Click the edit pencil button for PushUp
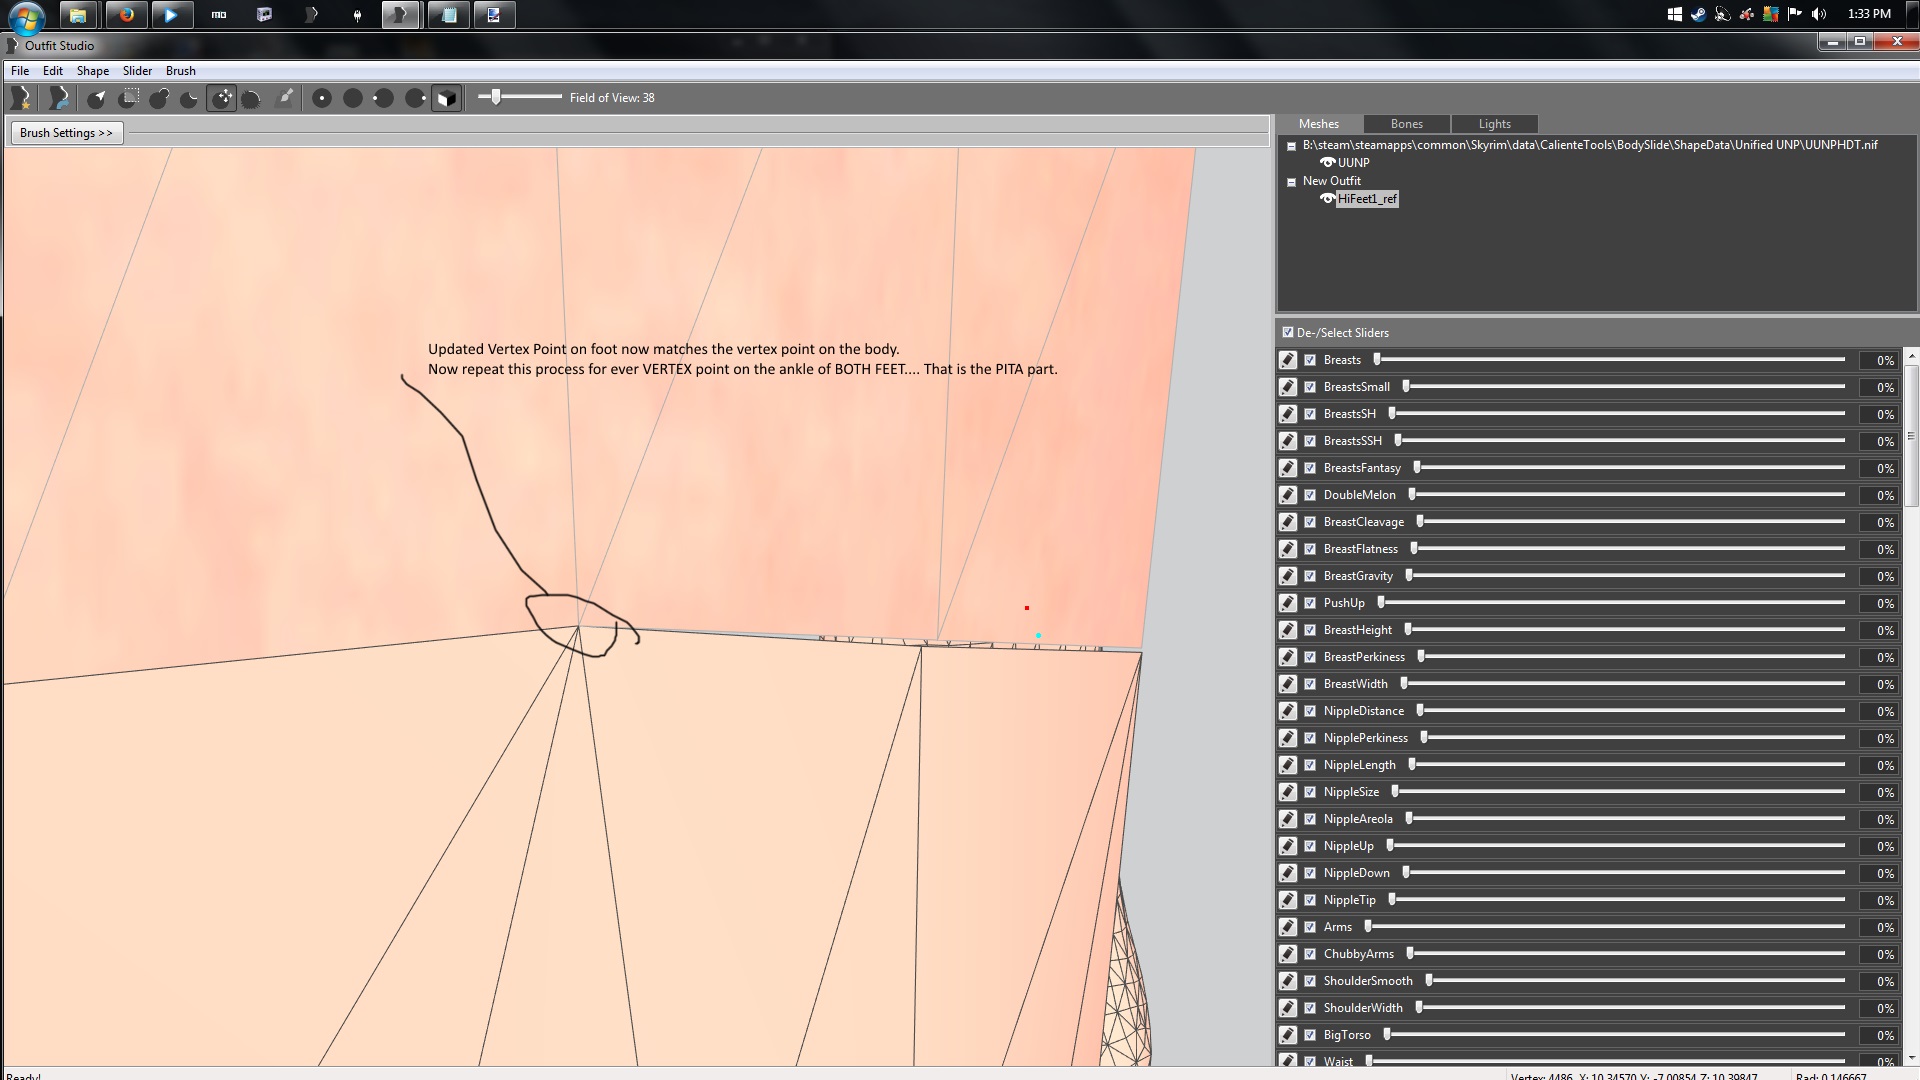1920x1080 pixels. click(x=1288, y=603)
